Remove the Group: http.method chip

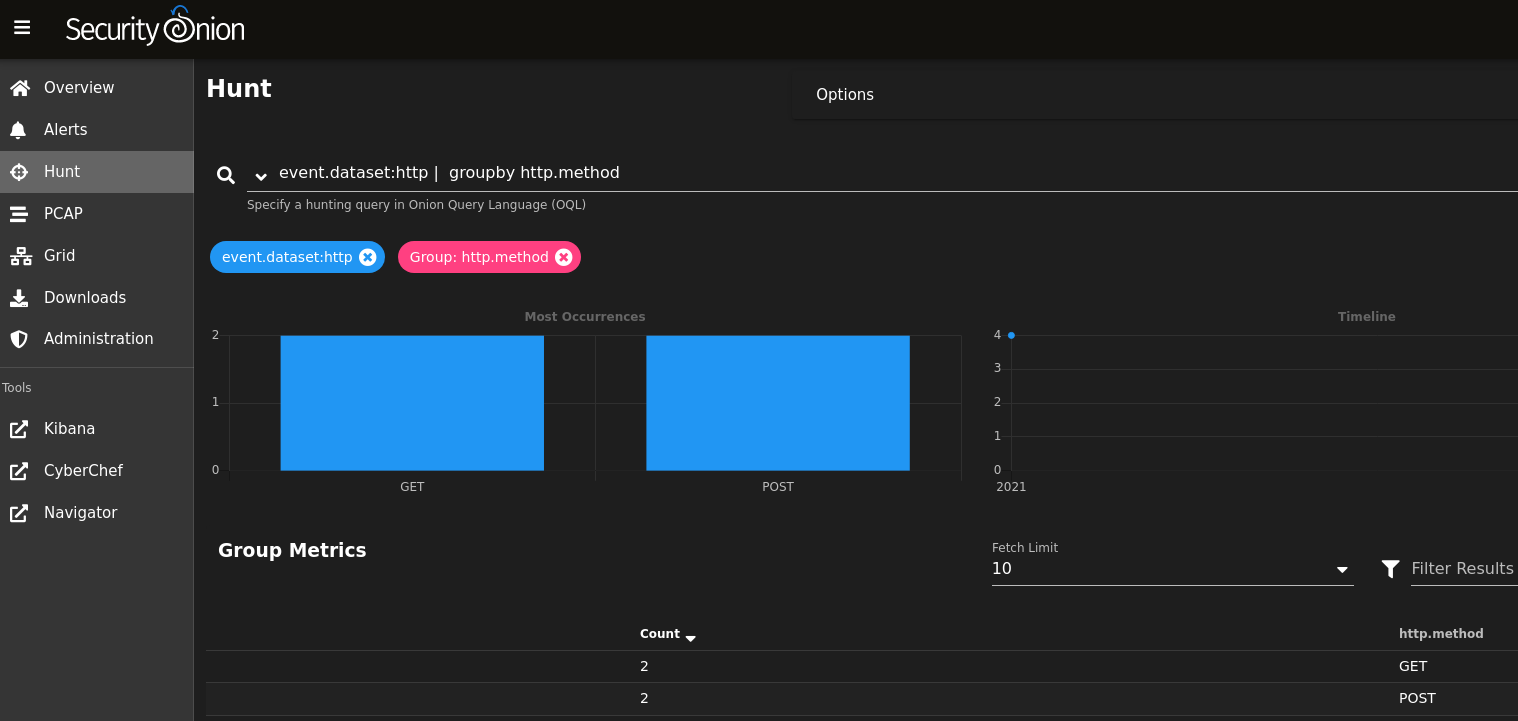point(563,257)
